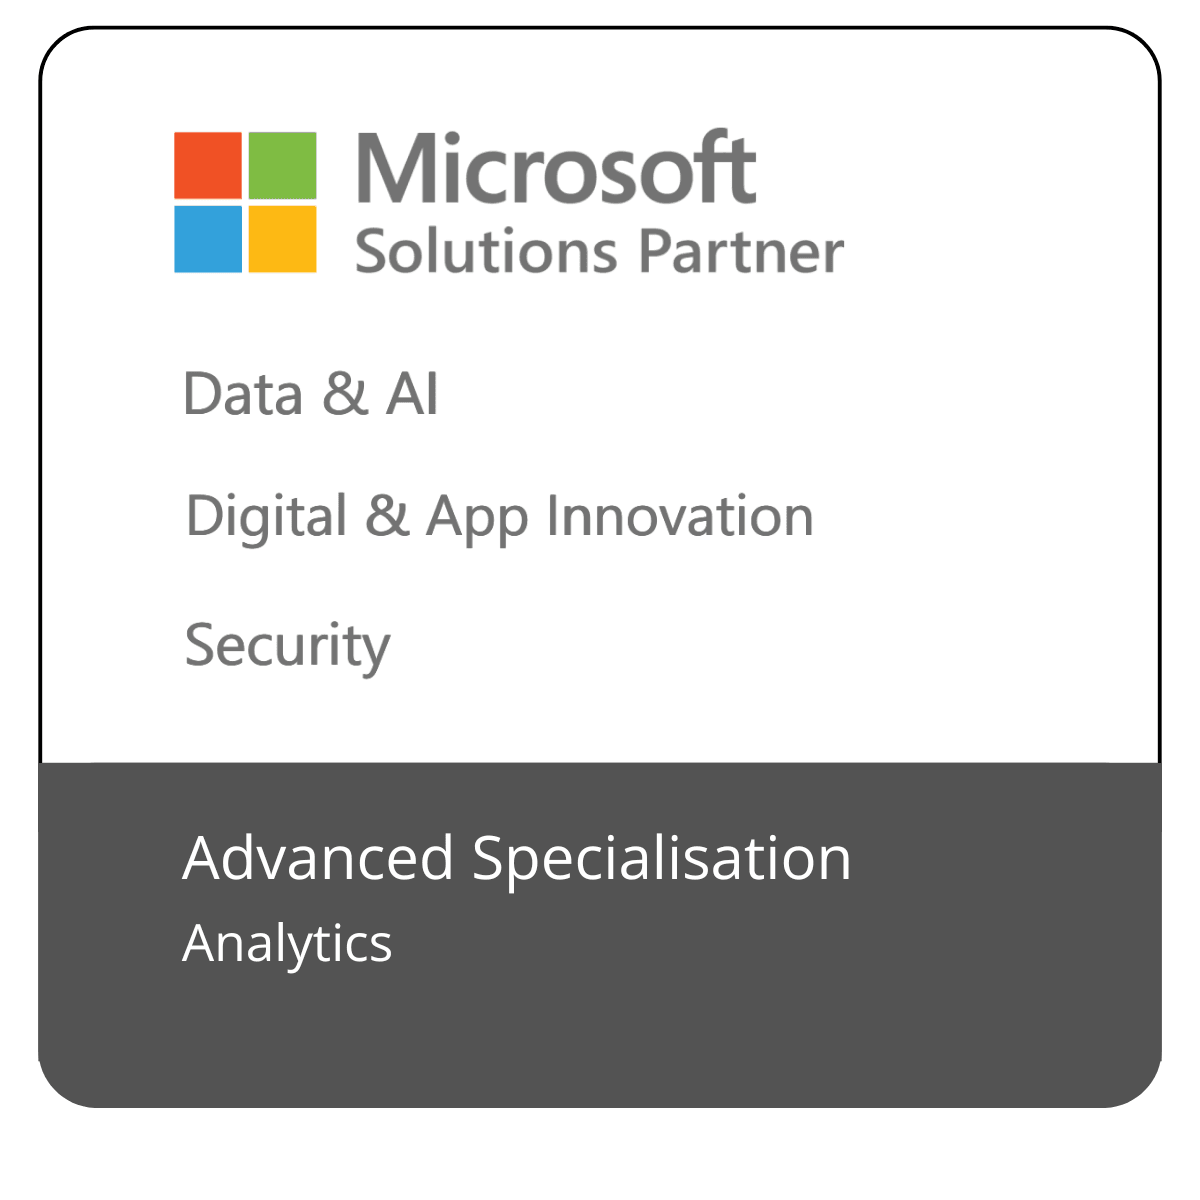
Task: Click the word Digital
Action: coord(266,517)
